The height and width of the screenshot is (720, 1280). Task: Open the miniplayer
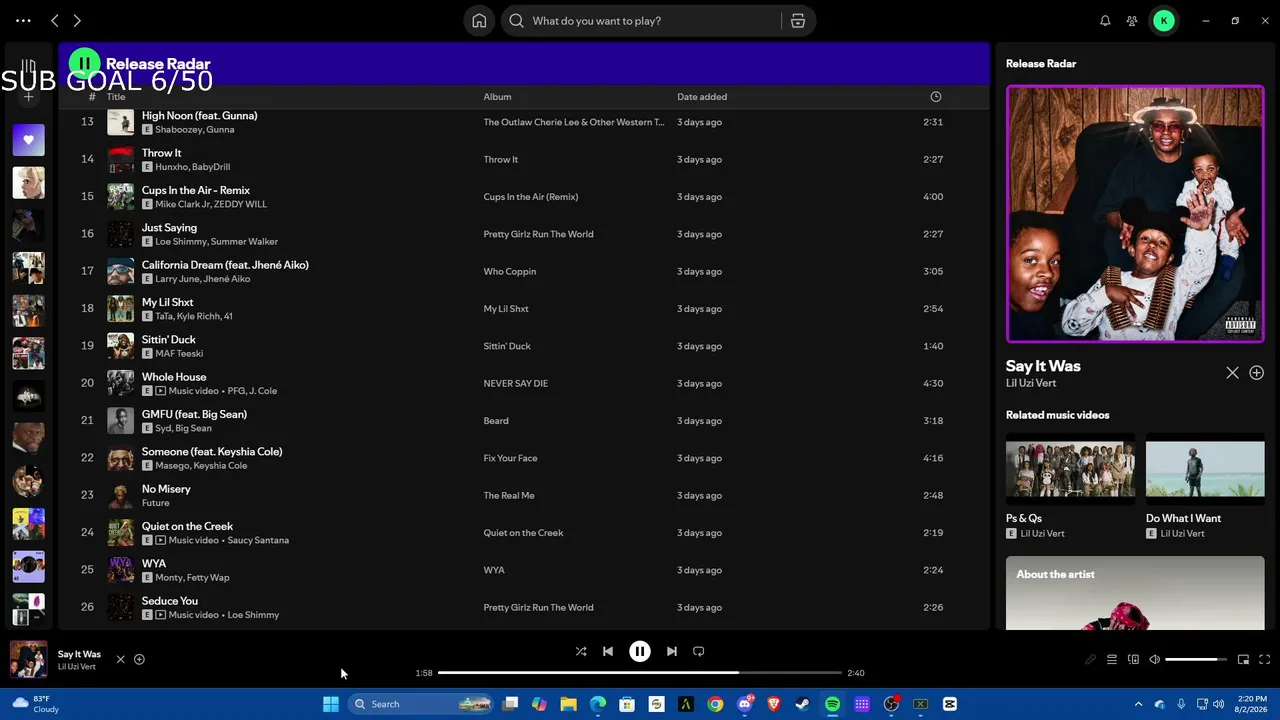coord(1243,660)
